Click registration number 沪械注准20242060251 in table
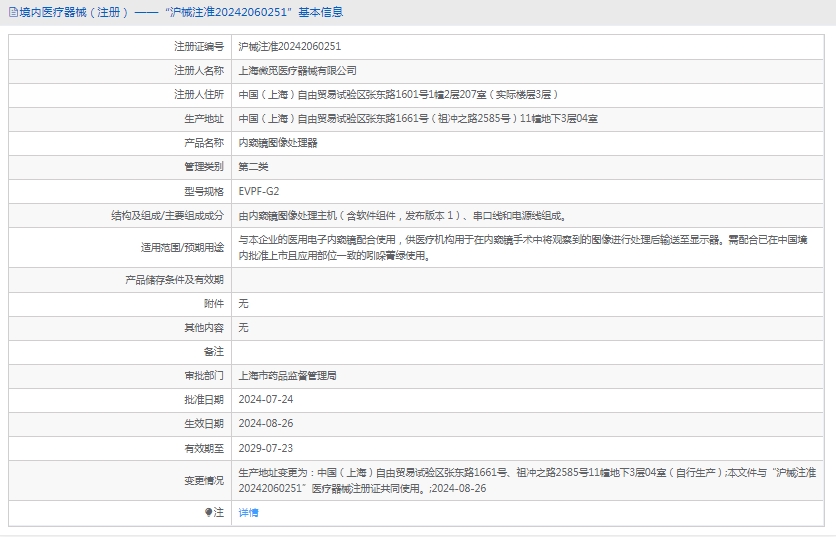Screen dimensions: 836x537 289,46
